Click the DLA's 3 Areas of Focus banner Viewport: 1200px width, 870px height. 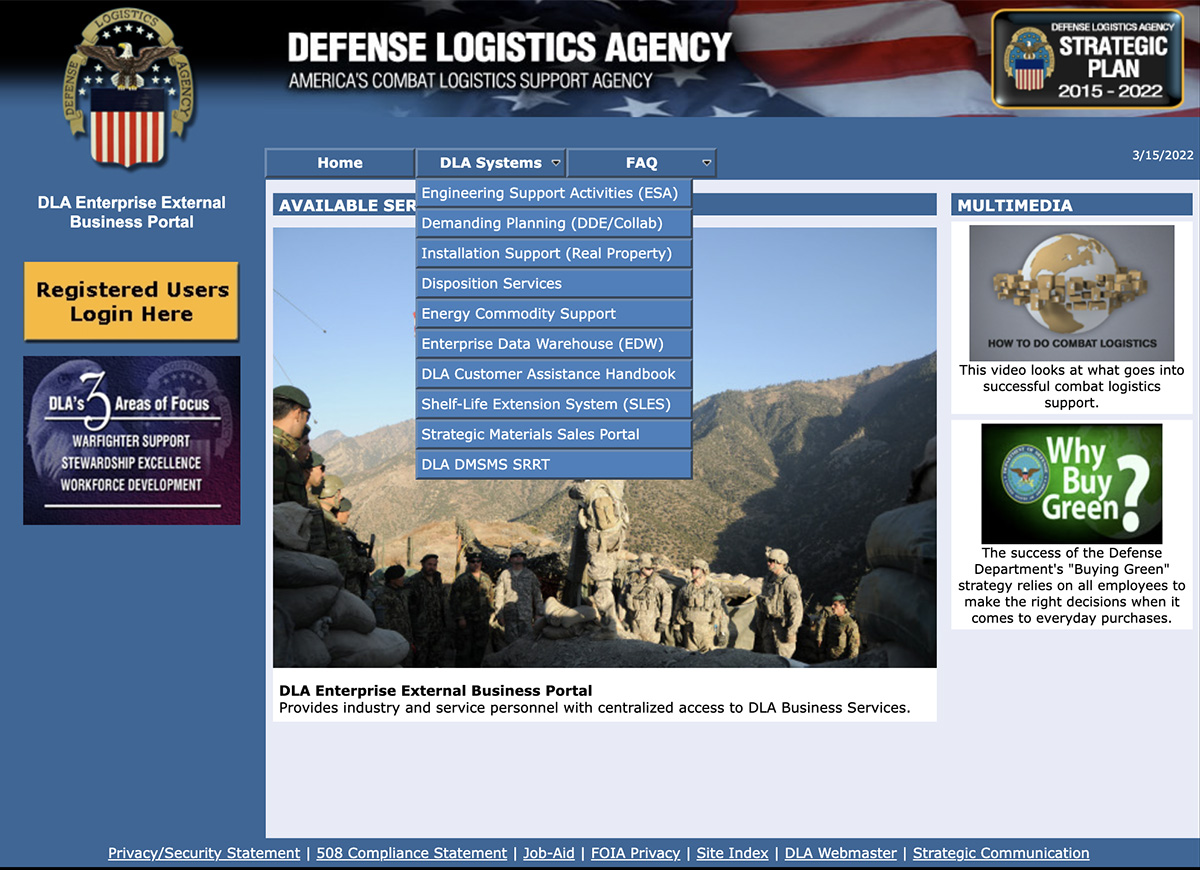pos(132,440)
